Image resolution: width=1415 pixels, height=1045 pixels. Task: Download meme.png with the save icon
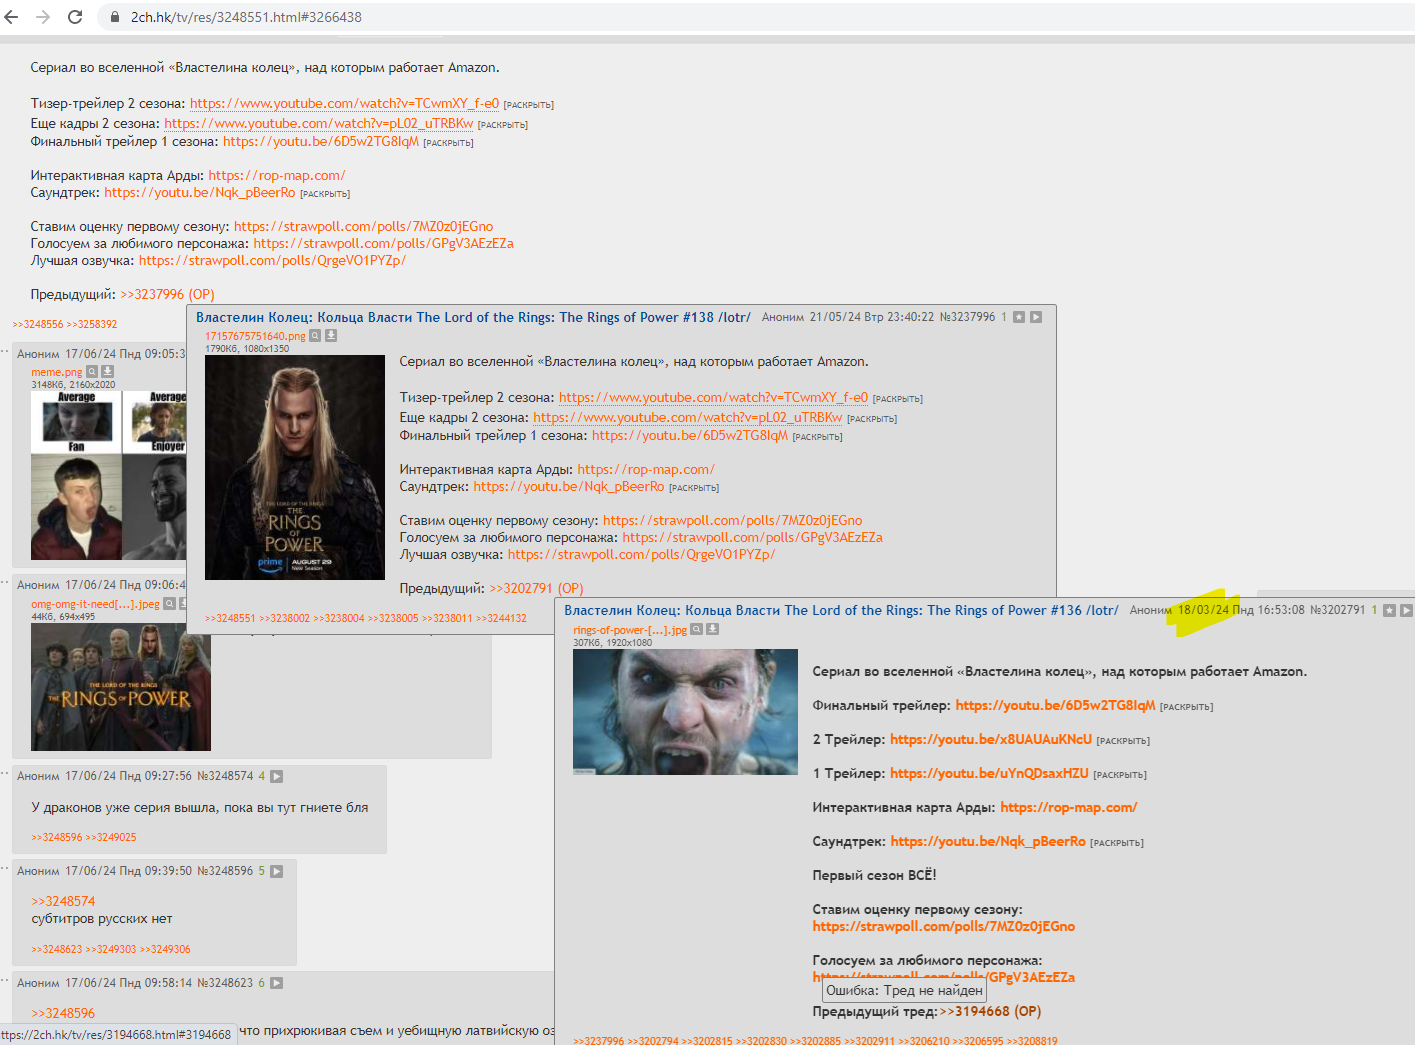(107, 371)
